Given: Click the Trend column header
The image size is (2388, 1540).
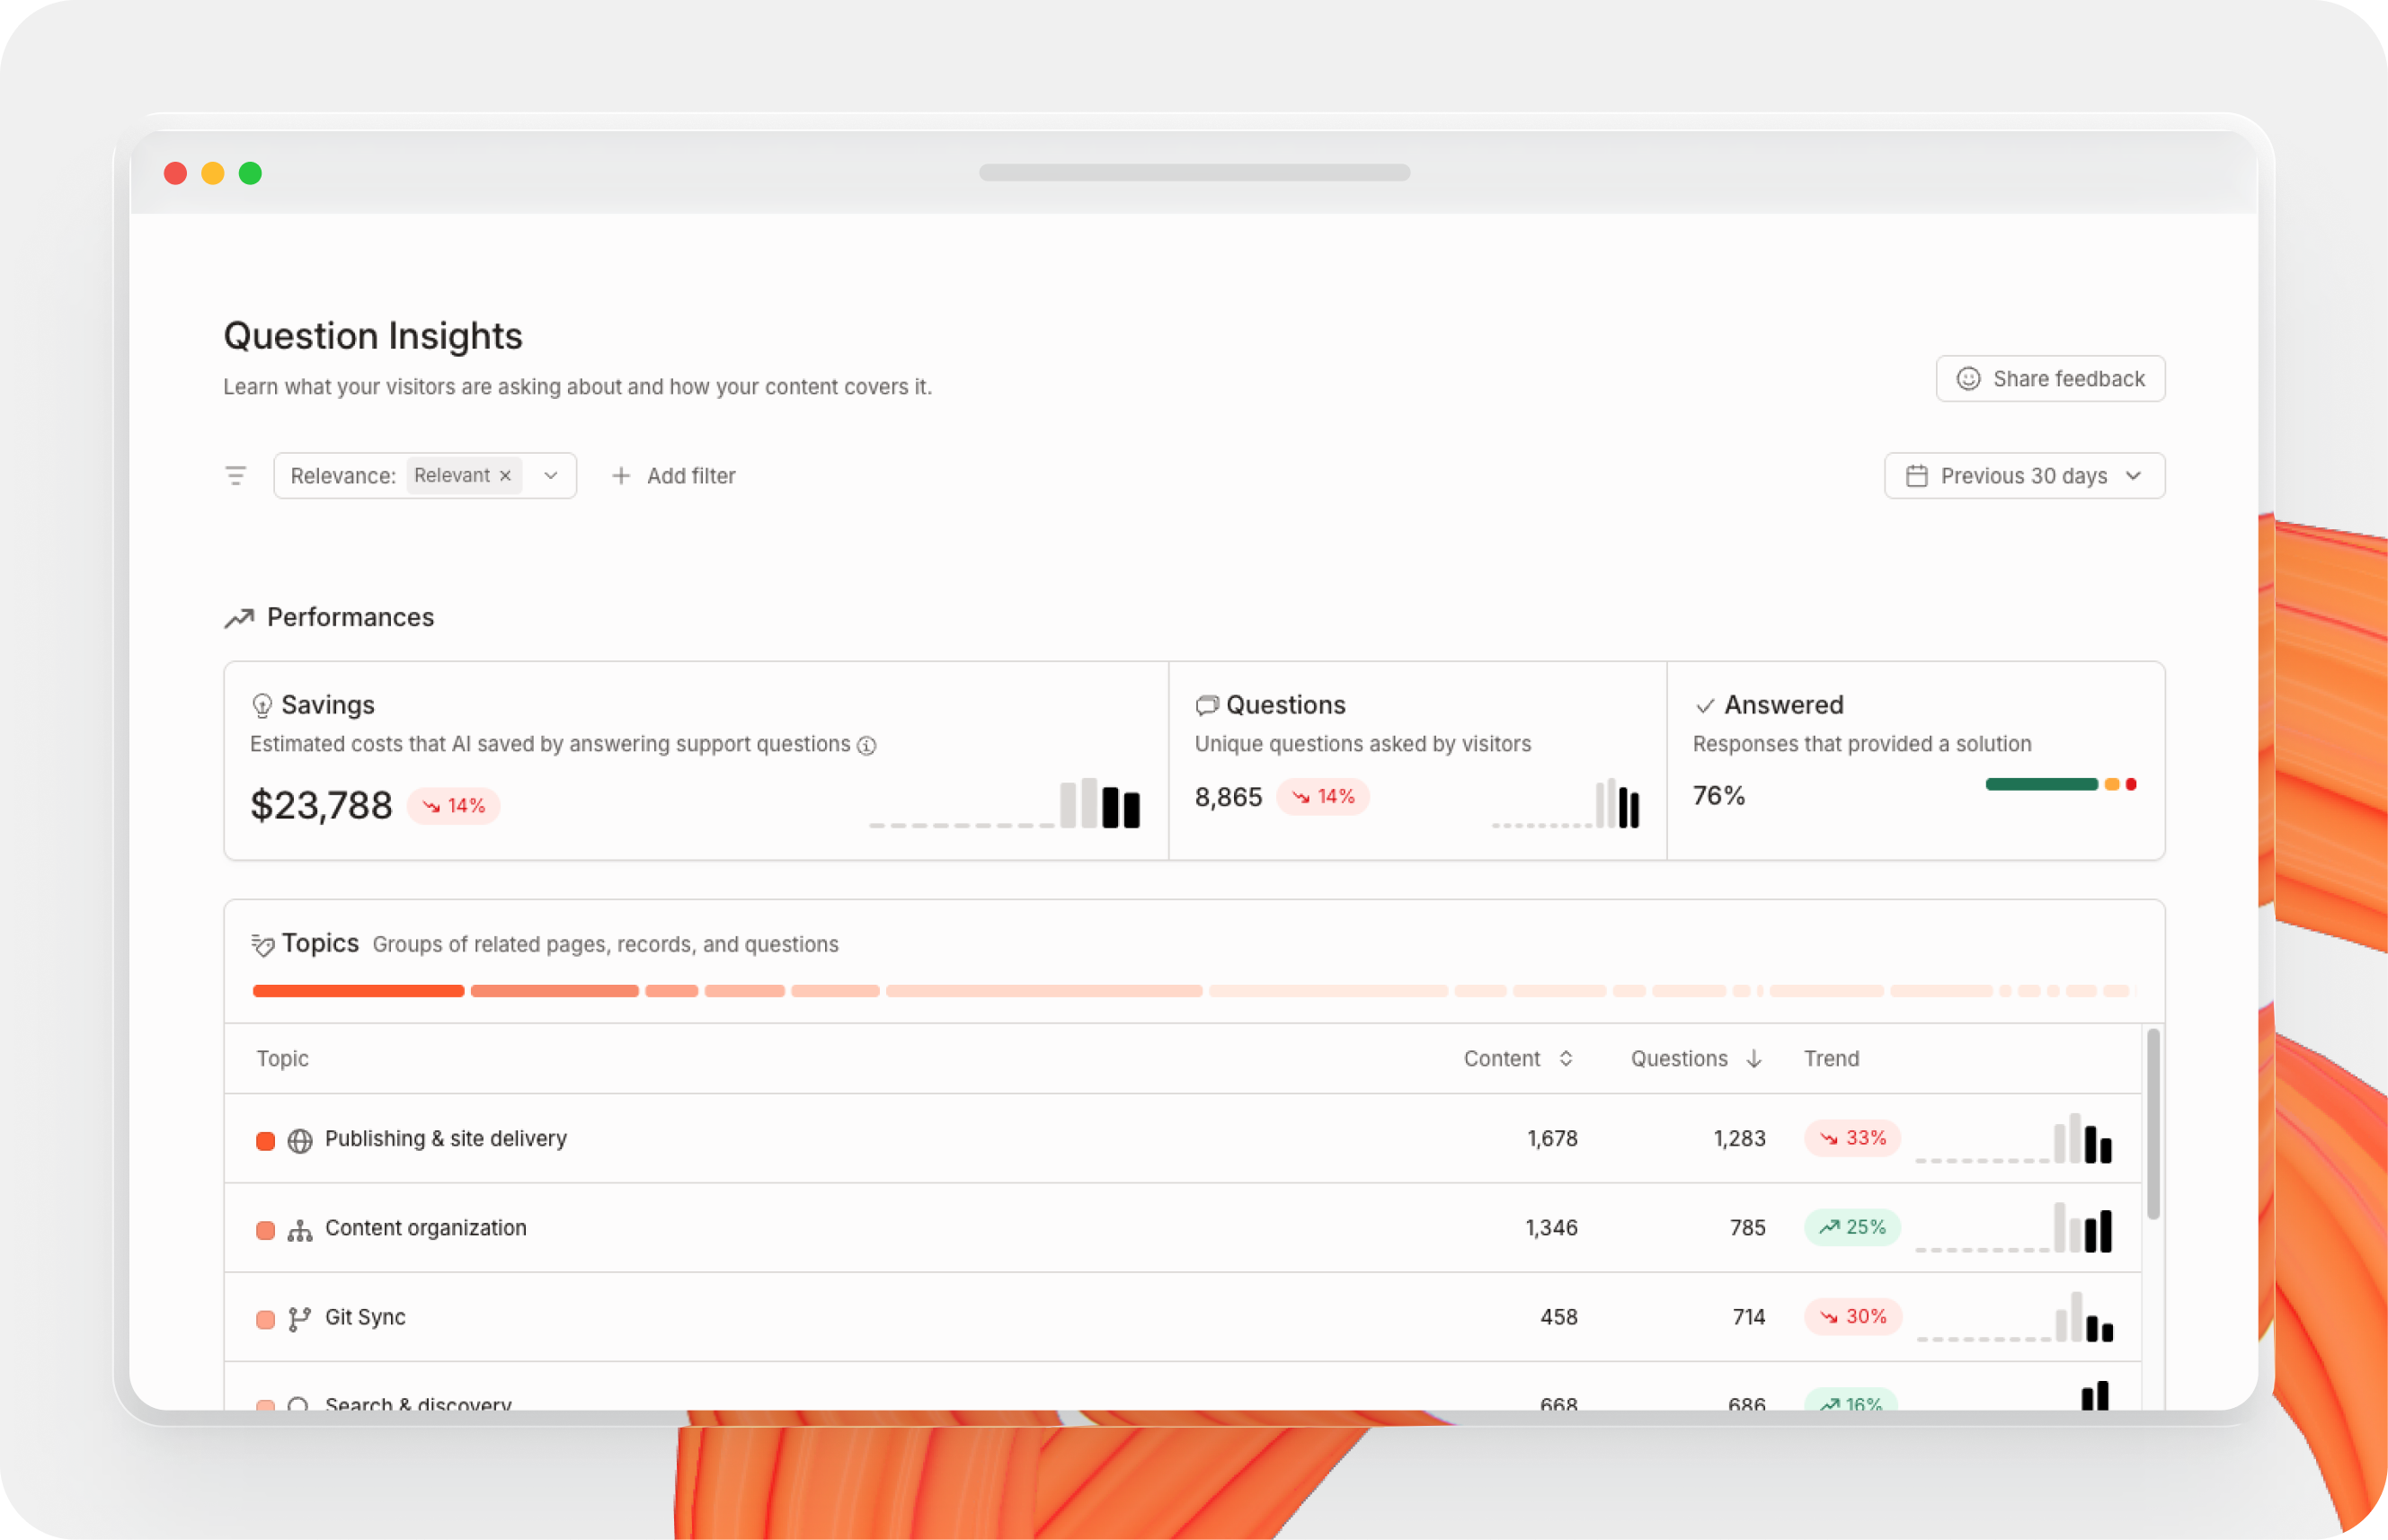Looking at the screenshot, I should (x=1831, y=1059).
